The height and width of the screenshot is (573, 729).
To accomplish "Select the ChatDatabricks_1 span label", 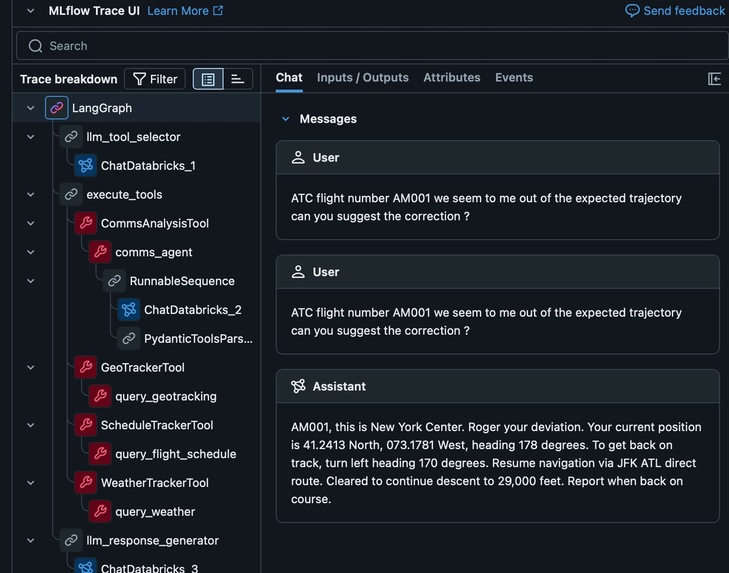I will [x=148, y=166].
